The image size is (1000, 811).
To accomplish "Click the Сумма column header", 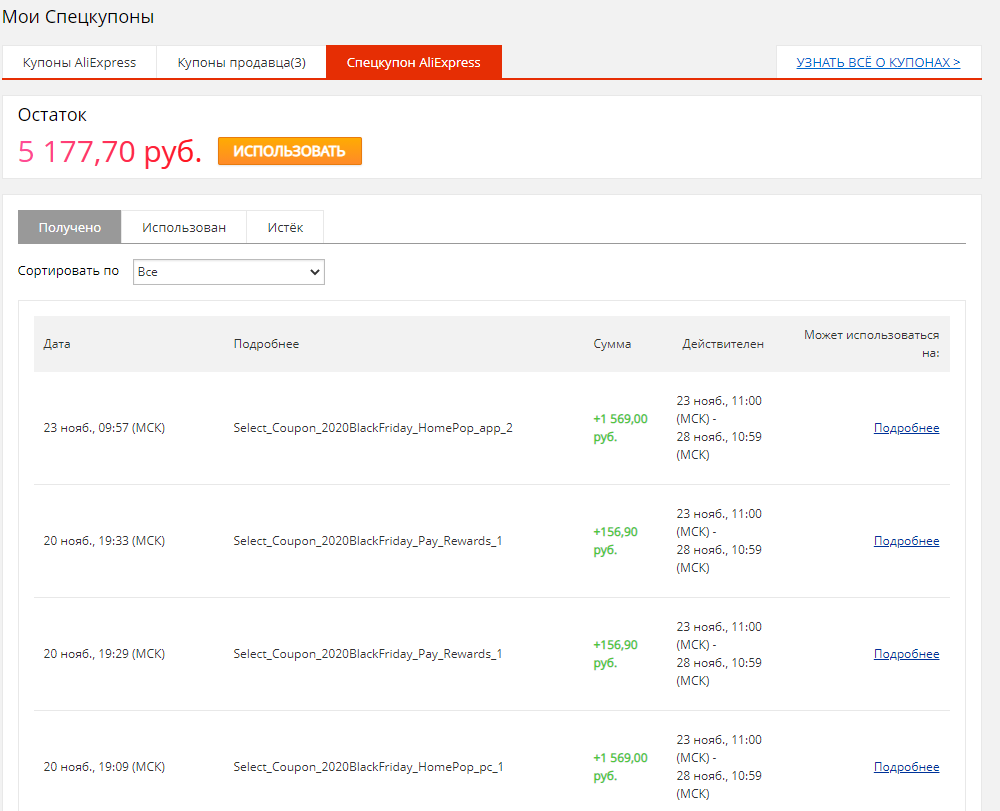I will pyautogui.click(x=612, y=344).
